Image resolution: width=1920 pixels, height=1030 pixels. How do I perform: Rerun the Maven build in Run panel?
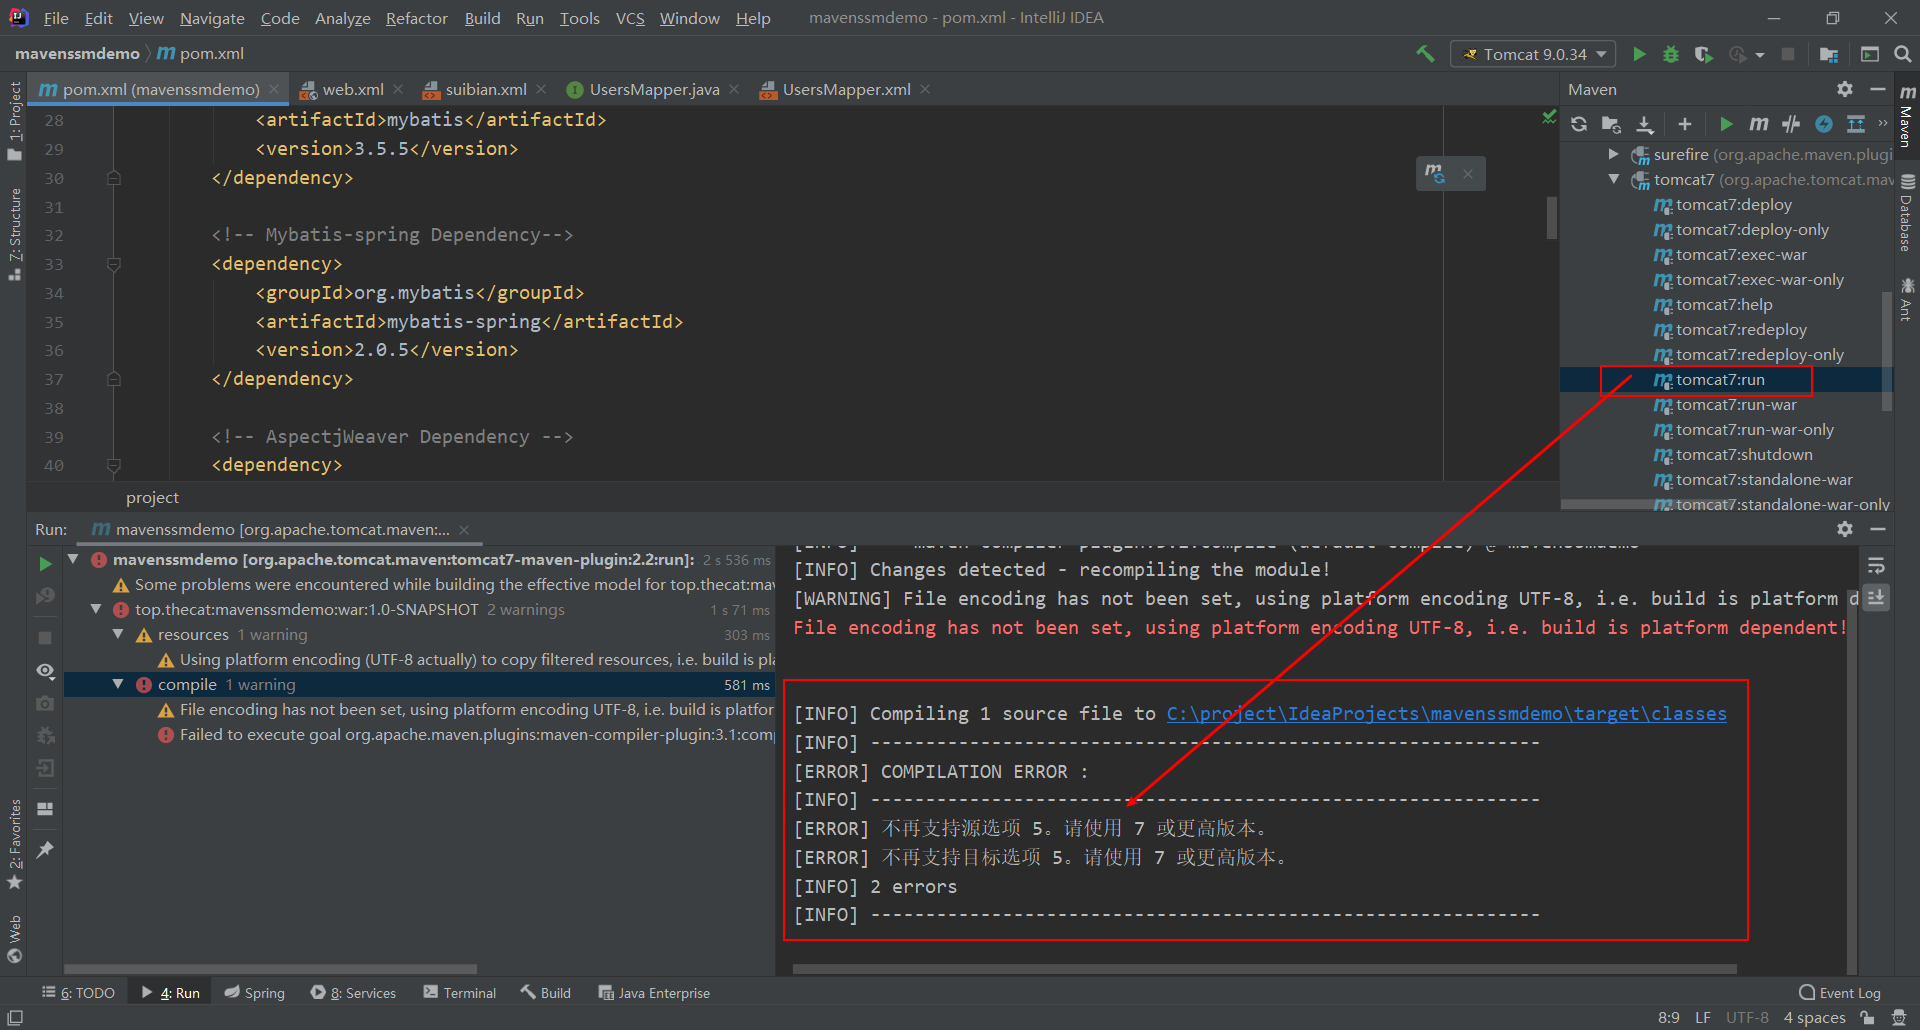(45, 564)
